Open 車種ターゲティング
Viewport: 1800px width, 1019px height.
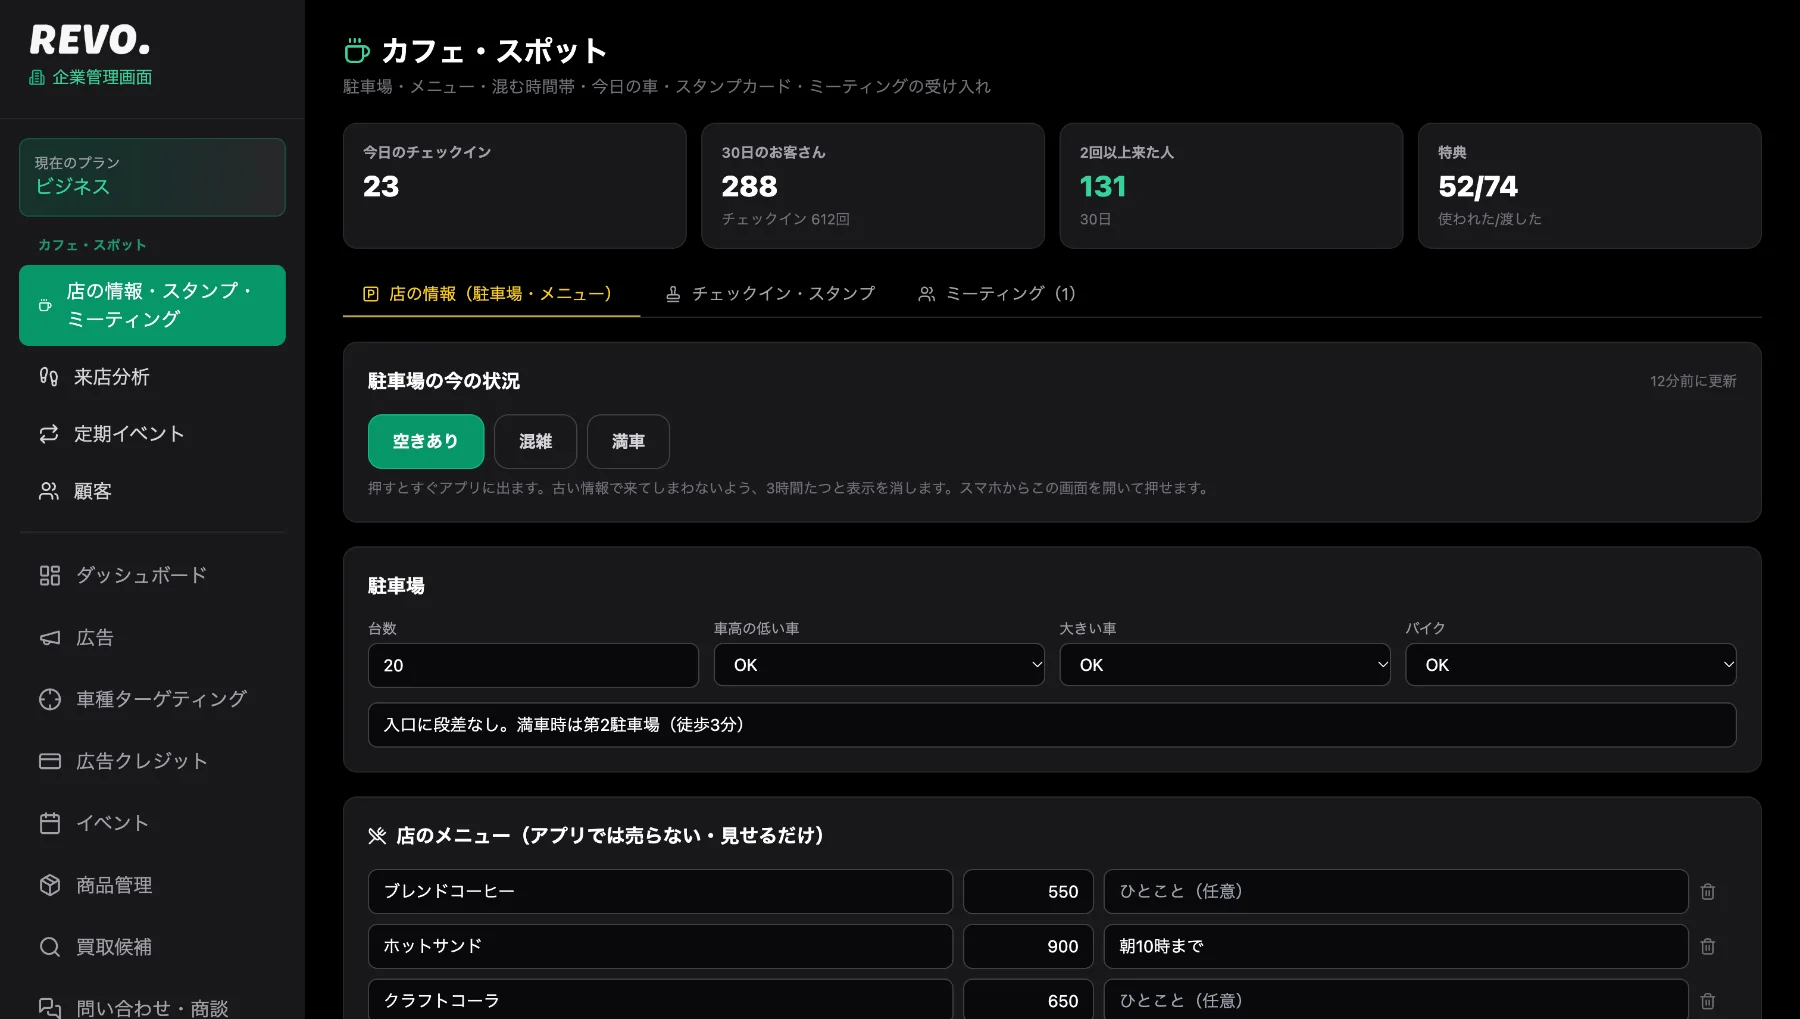152,699
